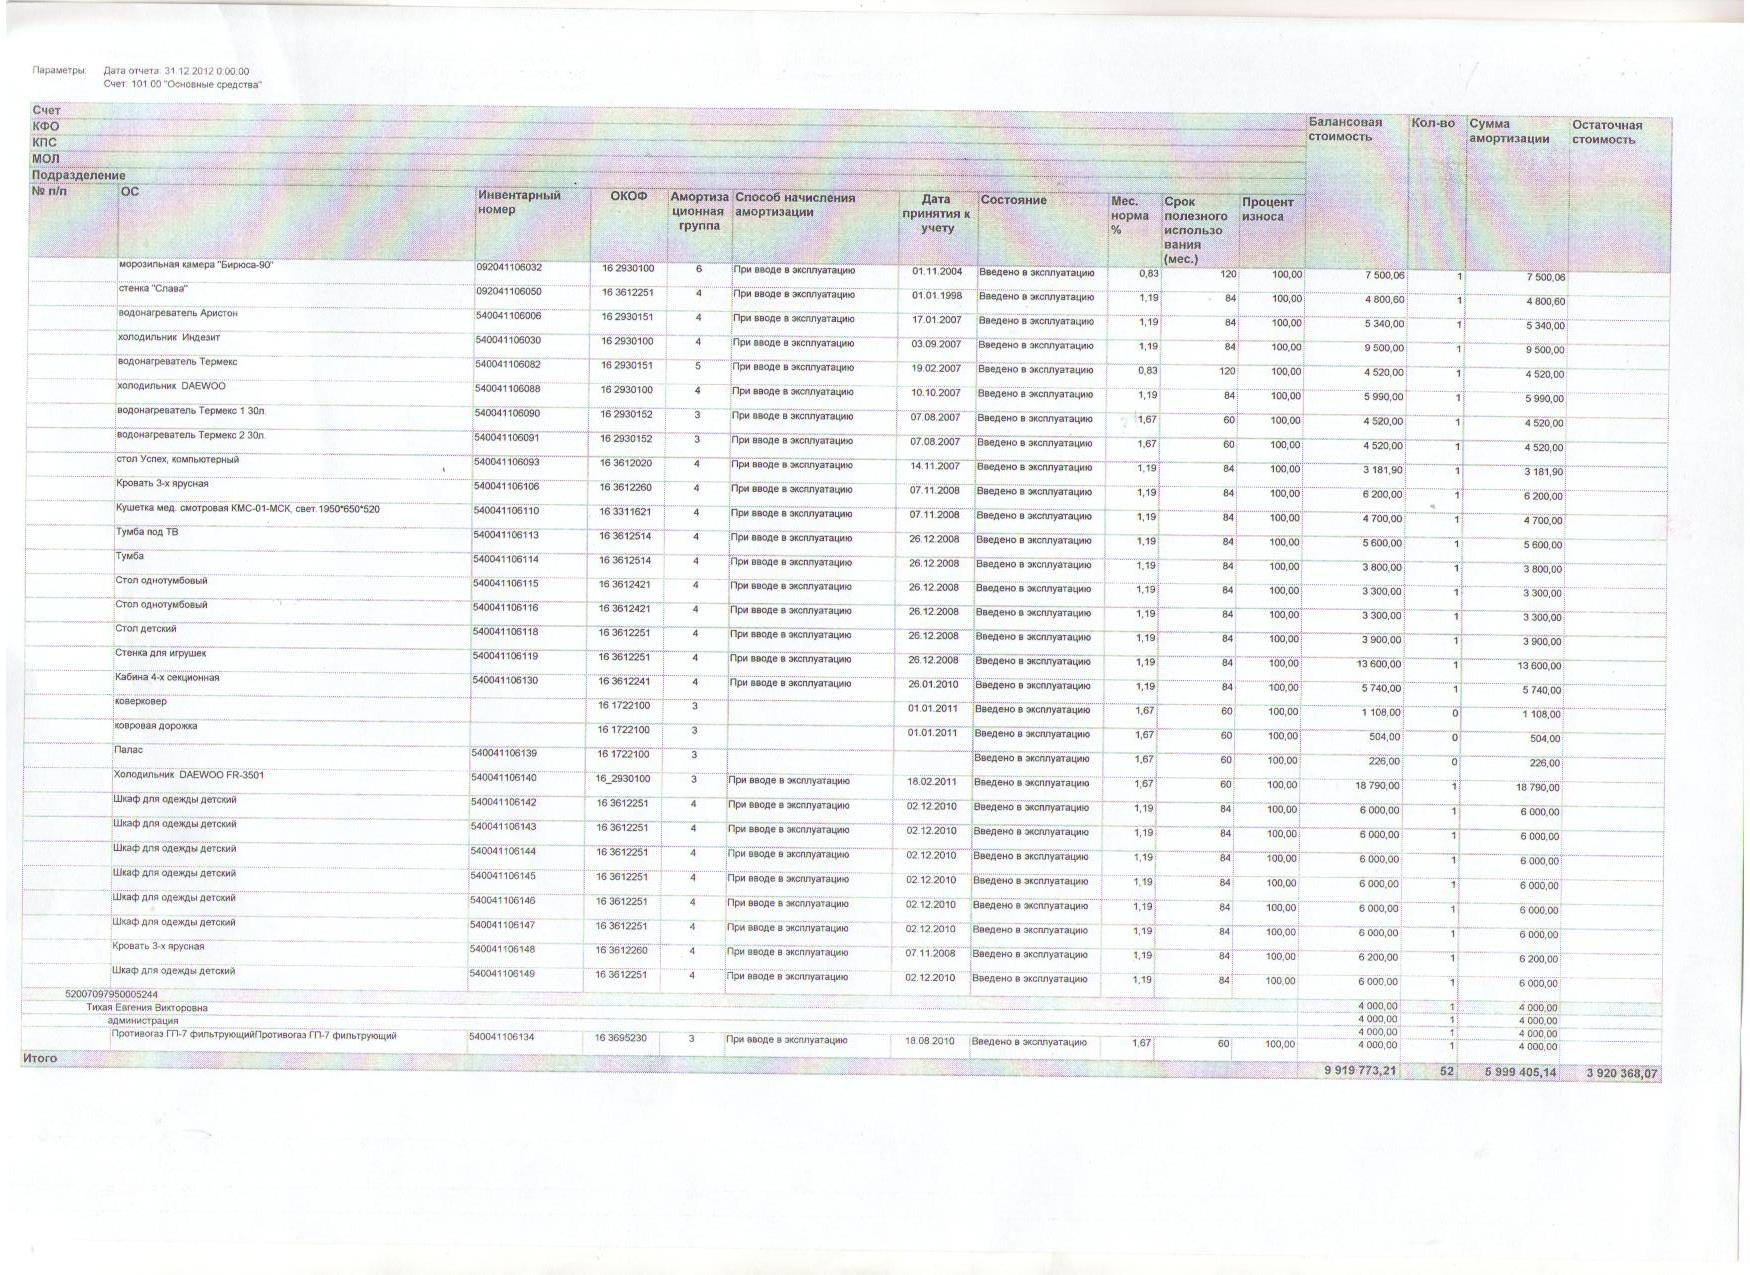Click inventory number "540041106006"
This screenshot has width=1750, height=1275.
(508, 315)
